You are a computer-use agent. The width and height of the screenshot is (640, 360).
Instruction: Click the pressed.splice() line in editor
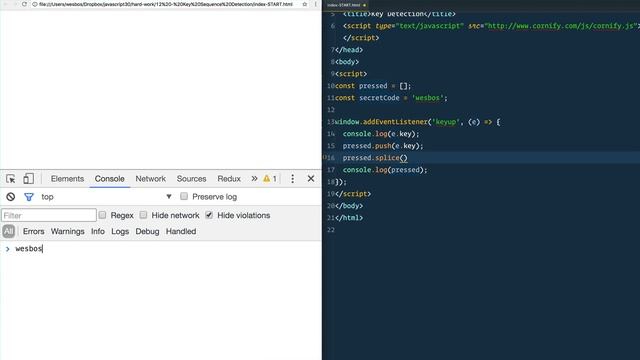coord(375,158)
